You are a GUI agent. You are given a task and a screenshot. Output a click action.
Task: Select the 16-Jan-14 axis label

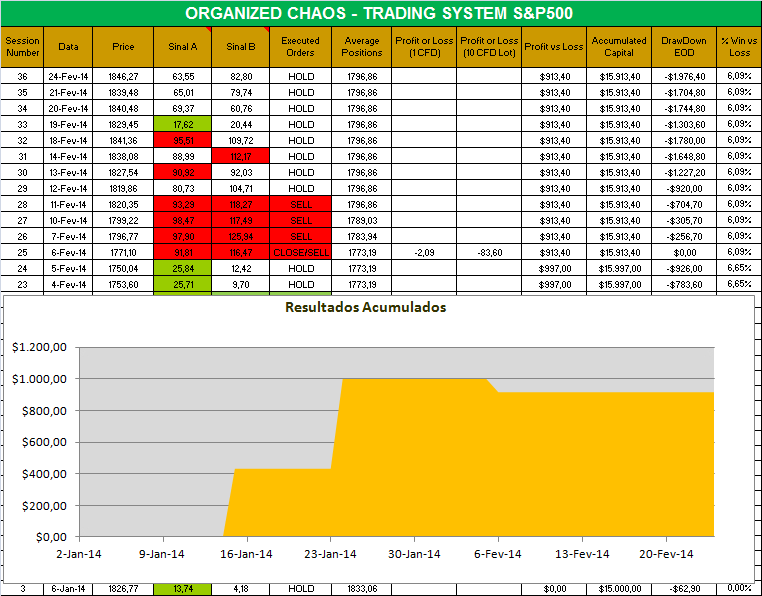pos(246,554)
